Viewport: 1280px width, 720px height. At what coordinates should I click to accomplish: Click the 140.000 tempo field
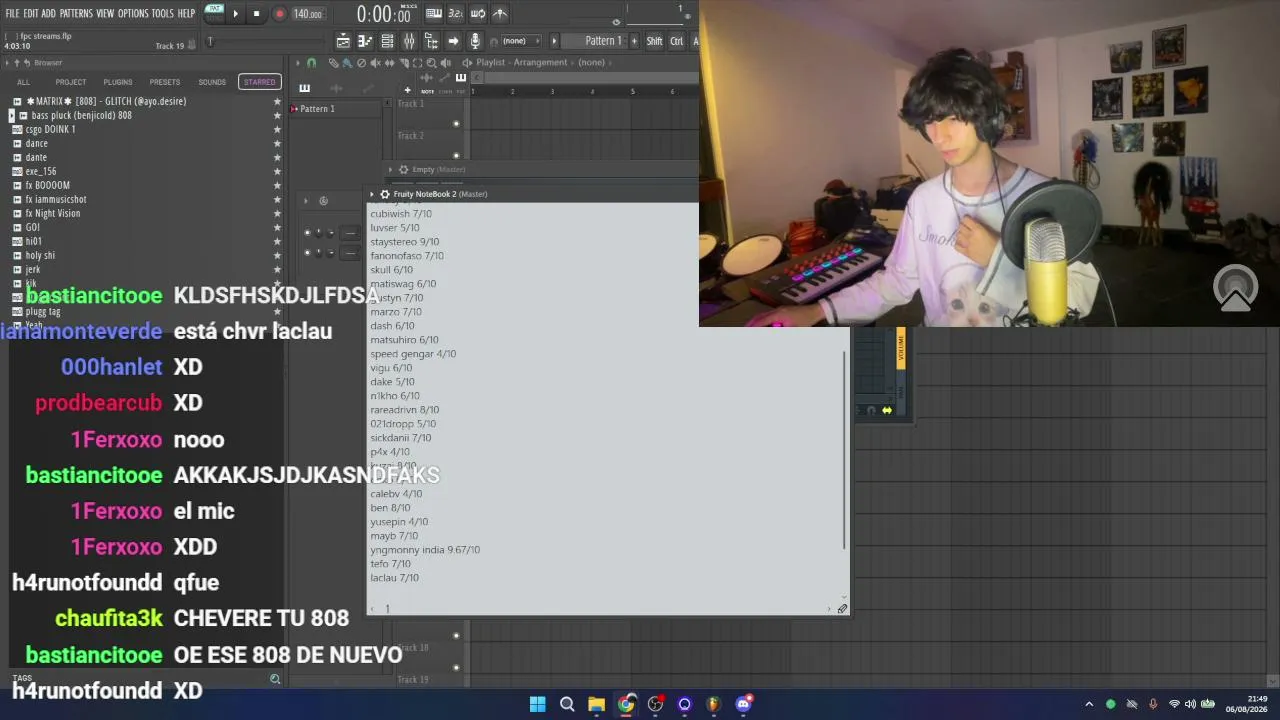[x=308, y=14]
